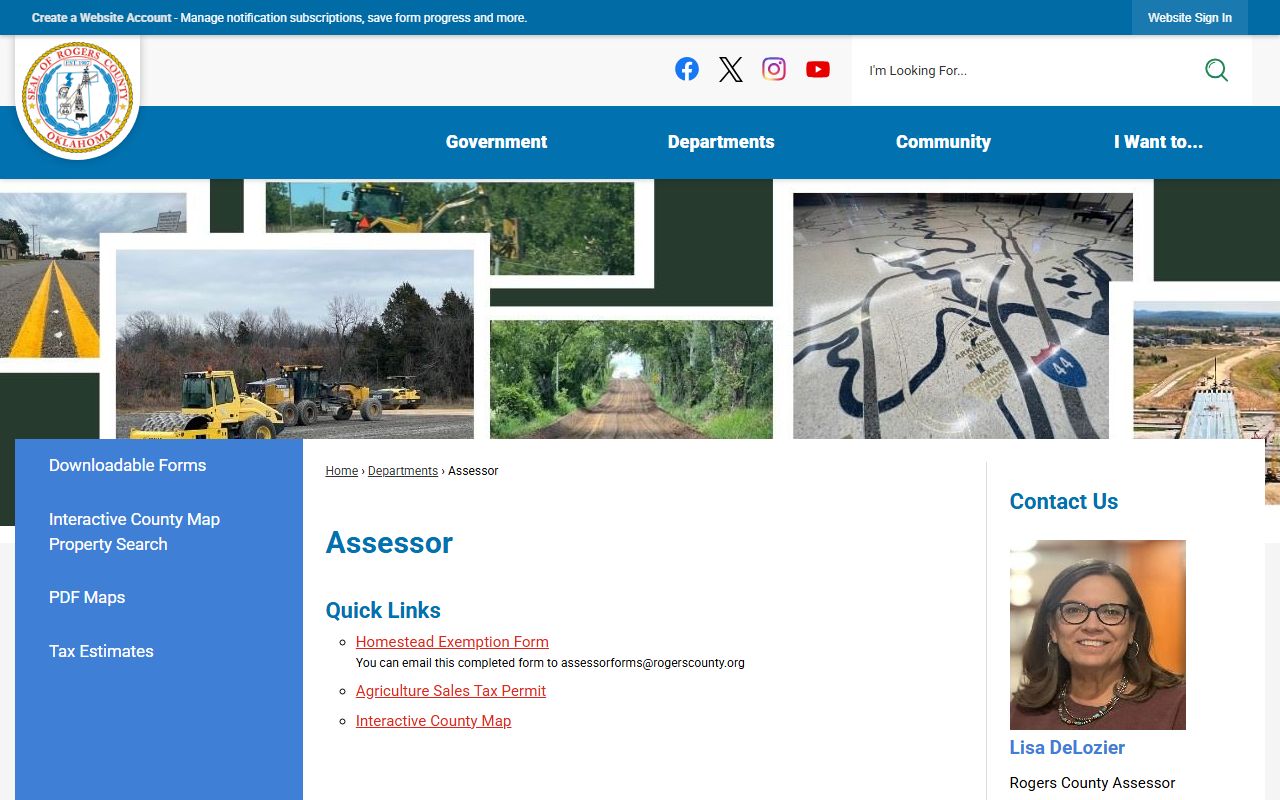This screenshot has height=800, width=1280.
Task: Open the Facebook page icon
Action: click(x=687, y=69)
